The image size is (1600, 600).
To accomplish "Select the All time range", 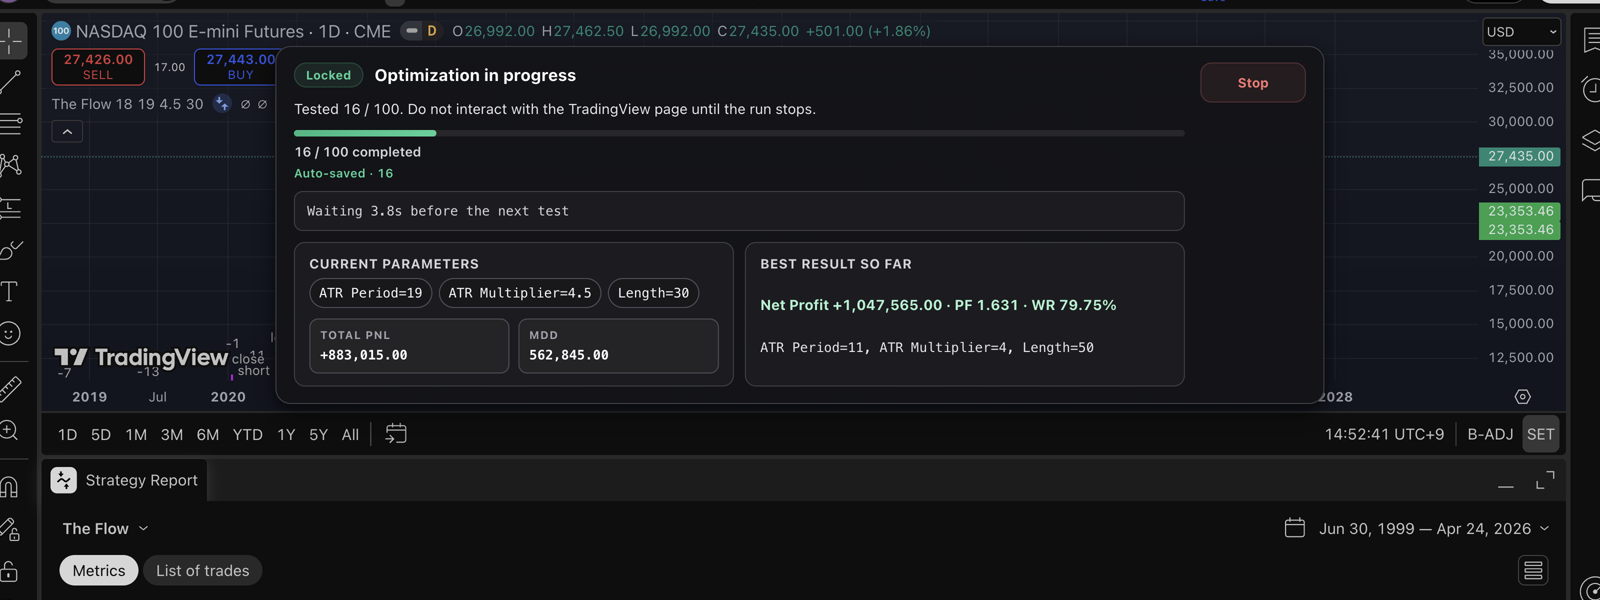I will coord(350,434).
